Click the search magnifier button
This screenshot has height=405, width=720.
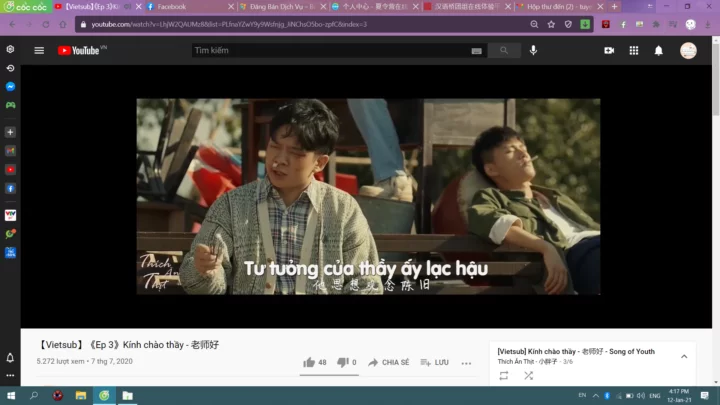pos(504,51)
